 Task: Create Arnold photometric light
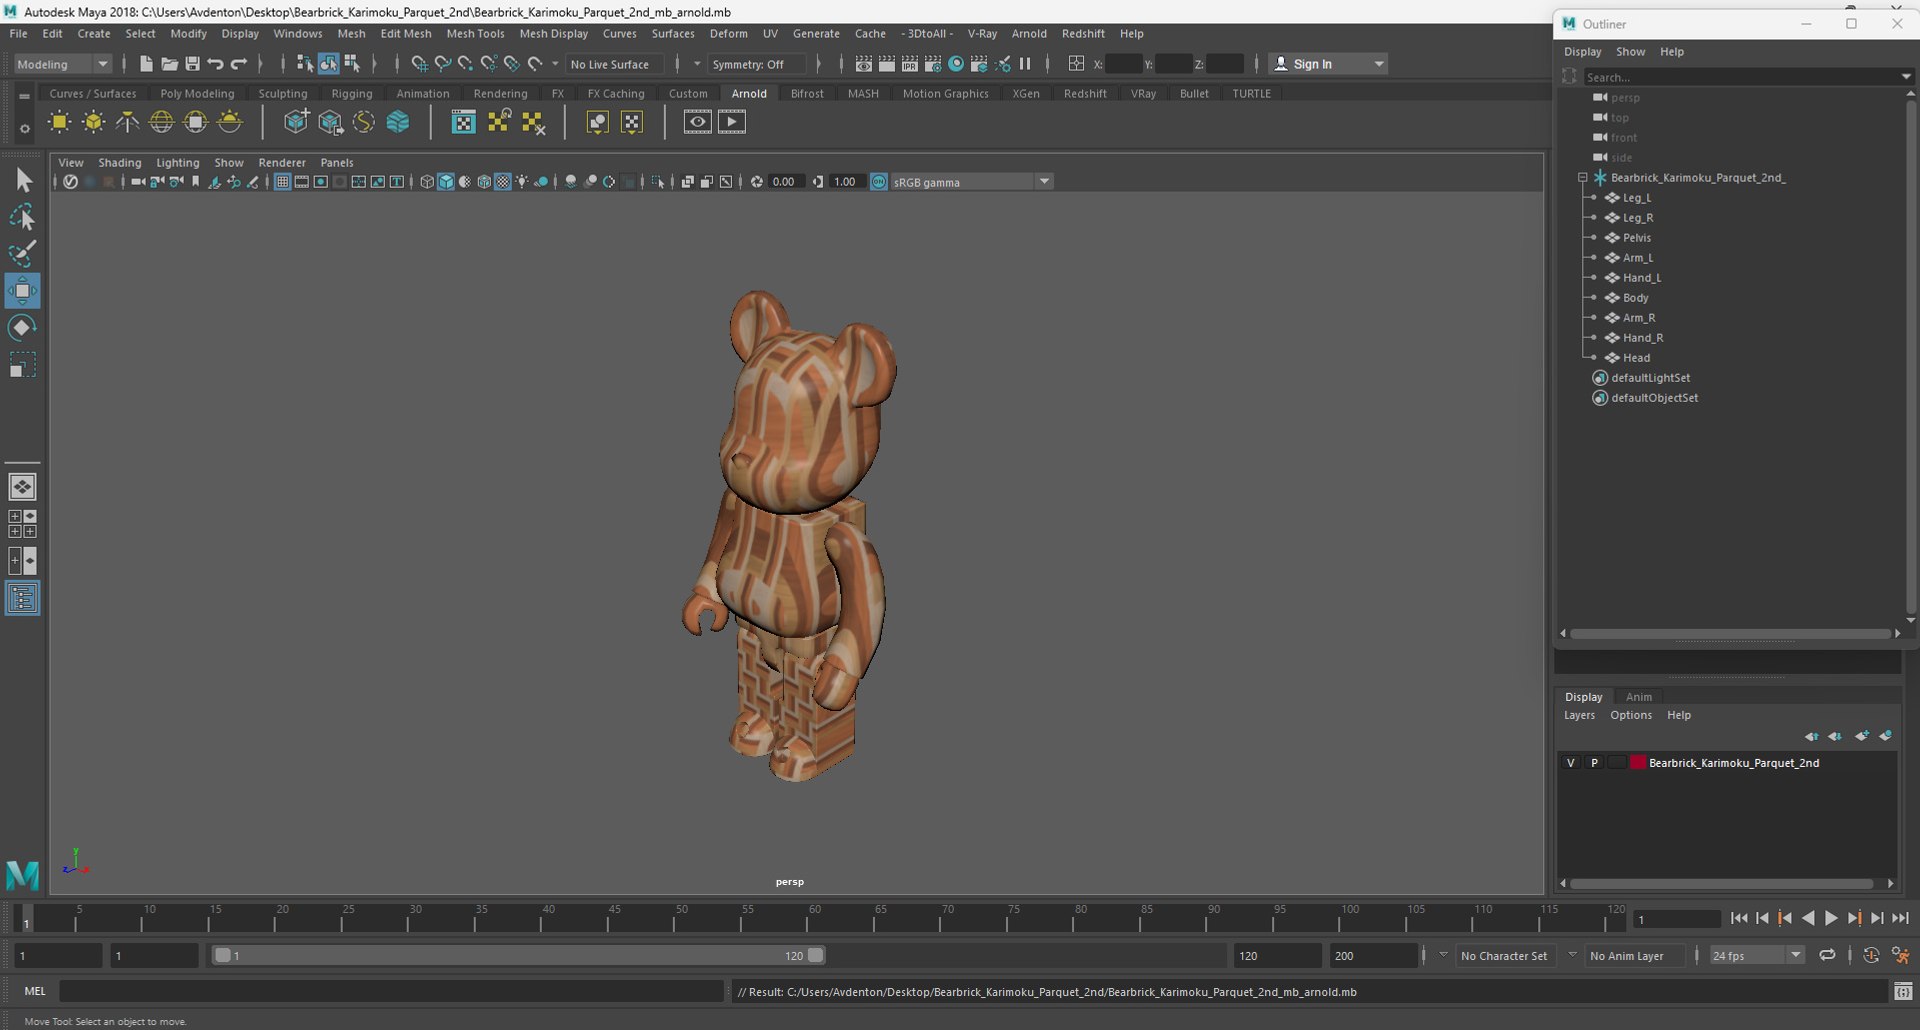click(127, 122)
